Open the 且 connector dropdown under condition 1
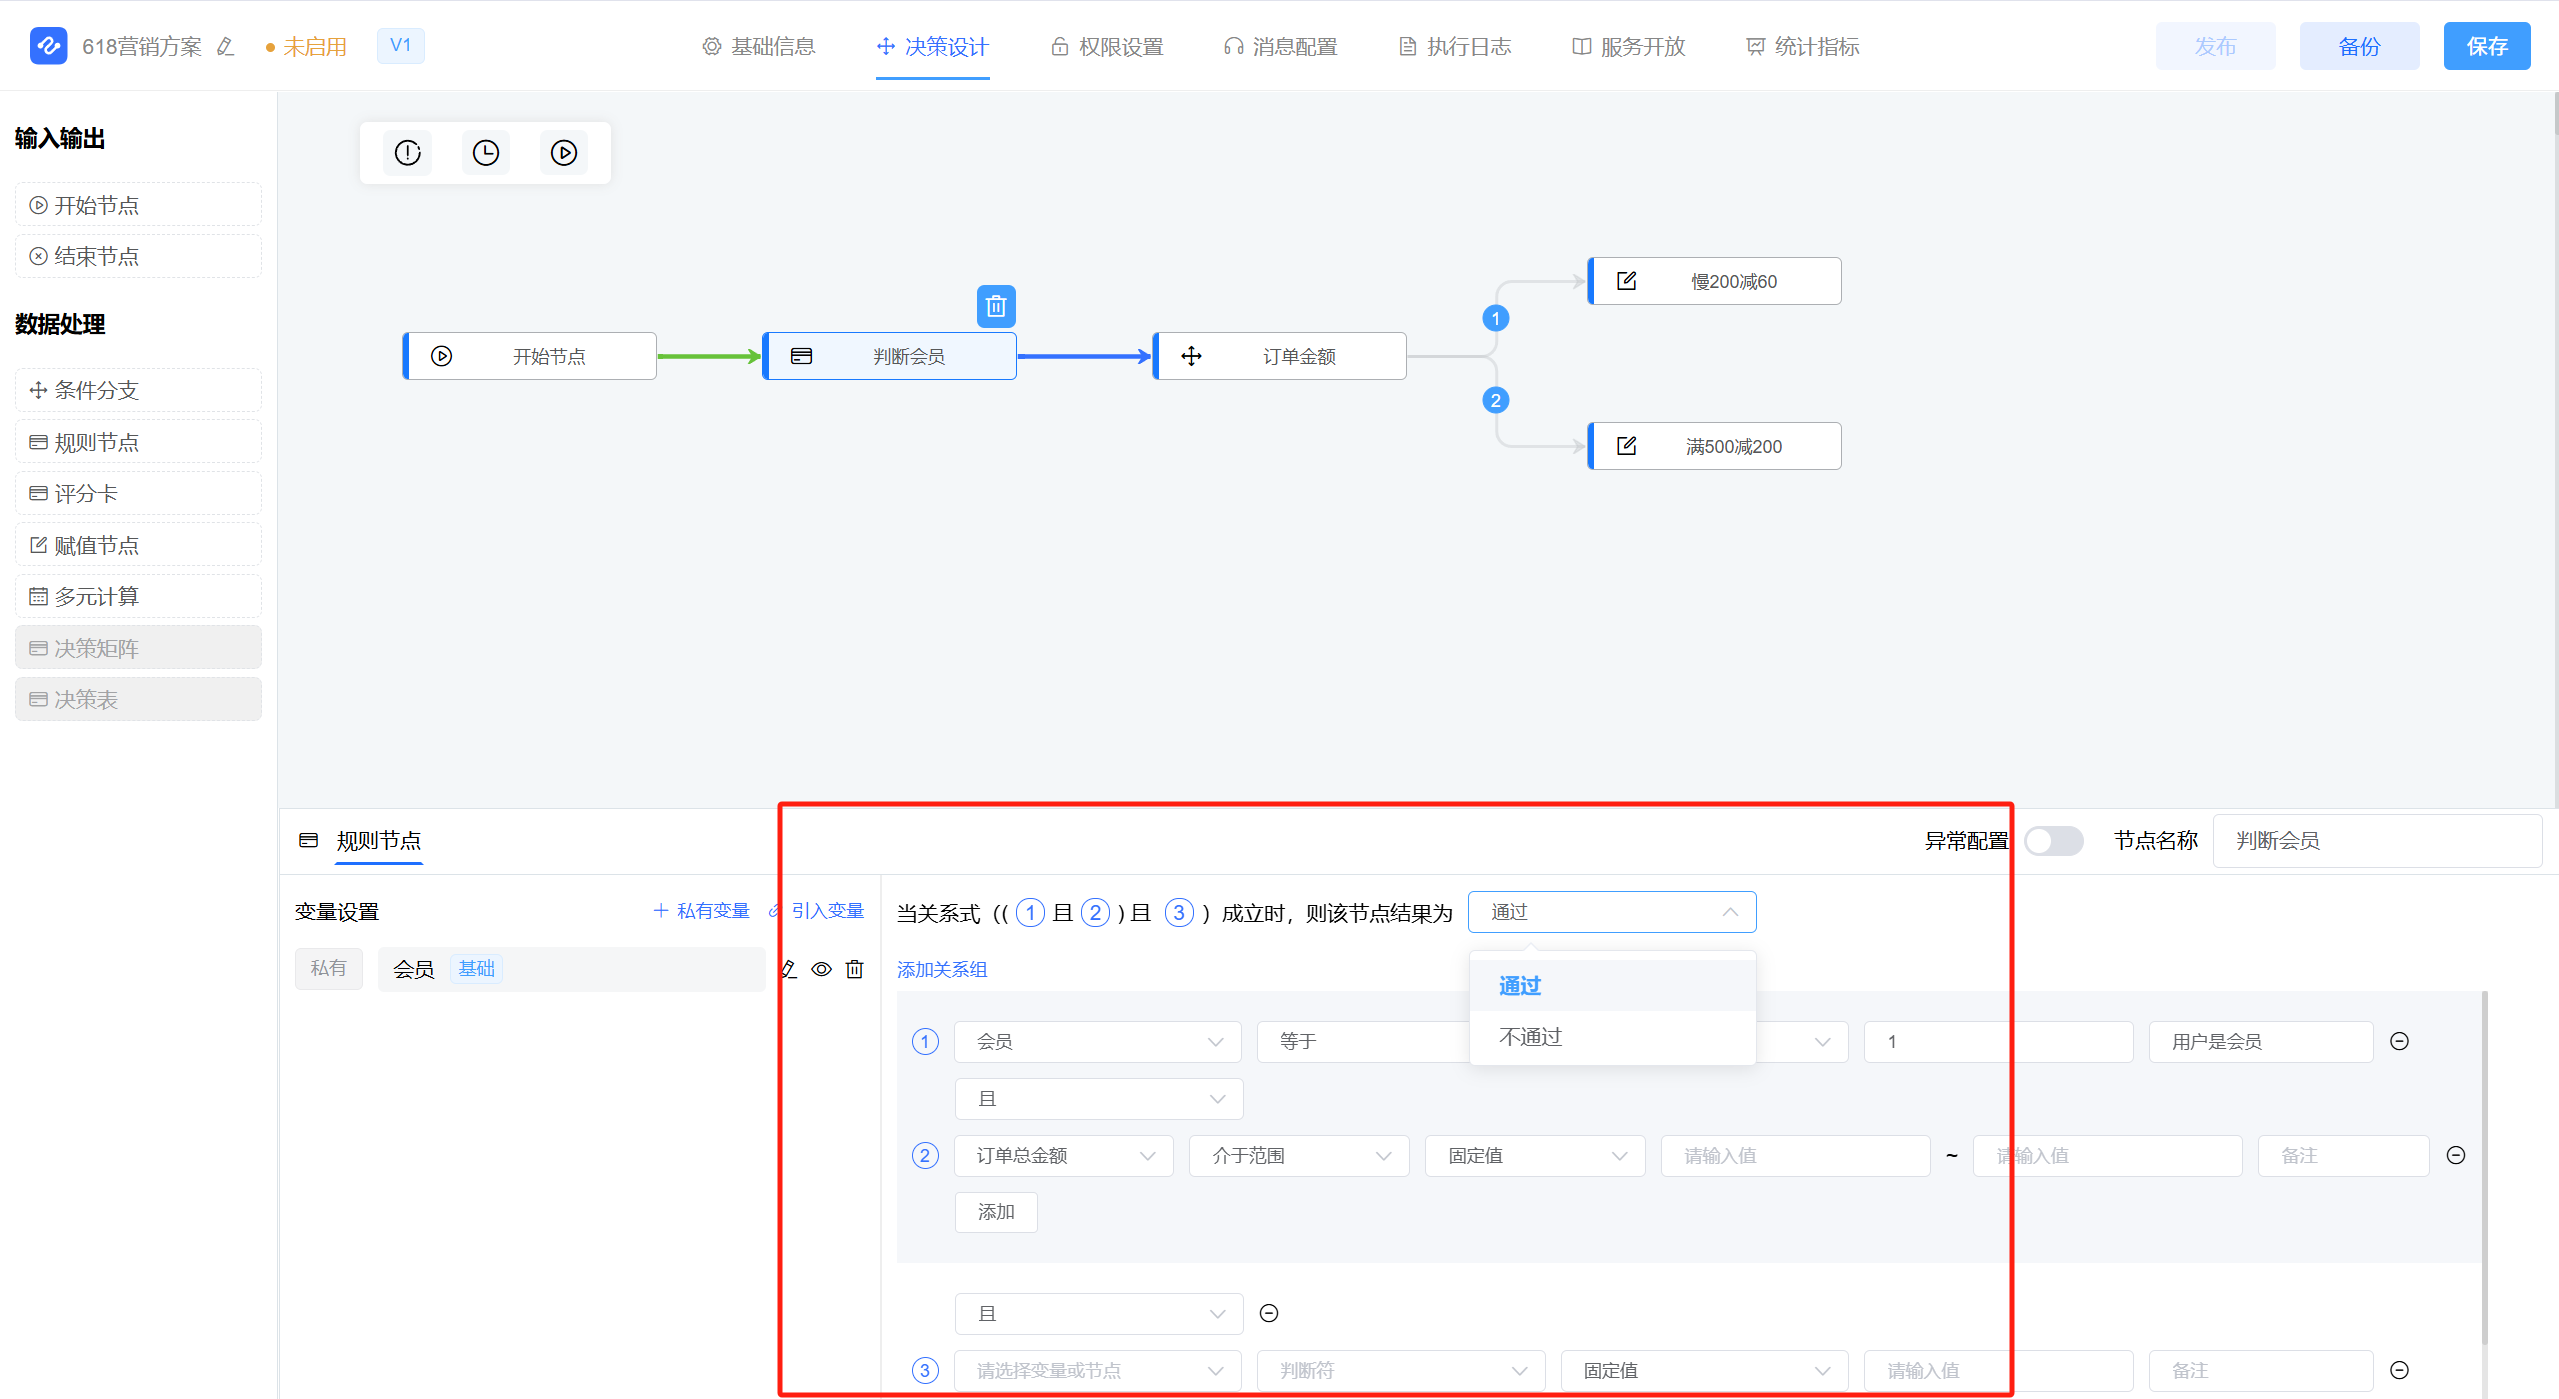Image resolution: width=2559 pixels, height=1399 pixels. click(1098, 1099)
